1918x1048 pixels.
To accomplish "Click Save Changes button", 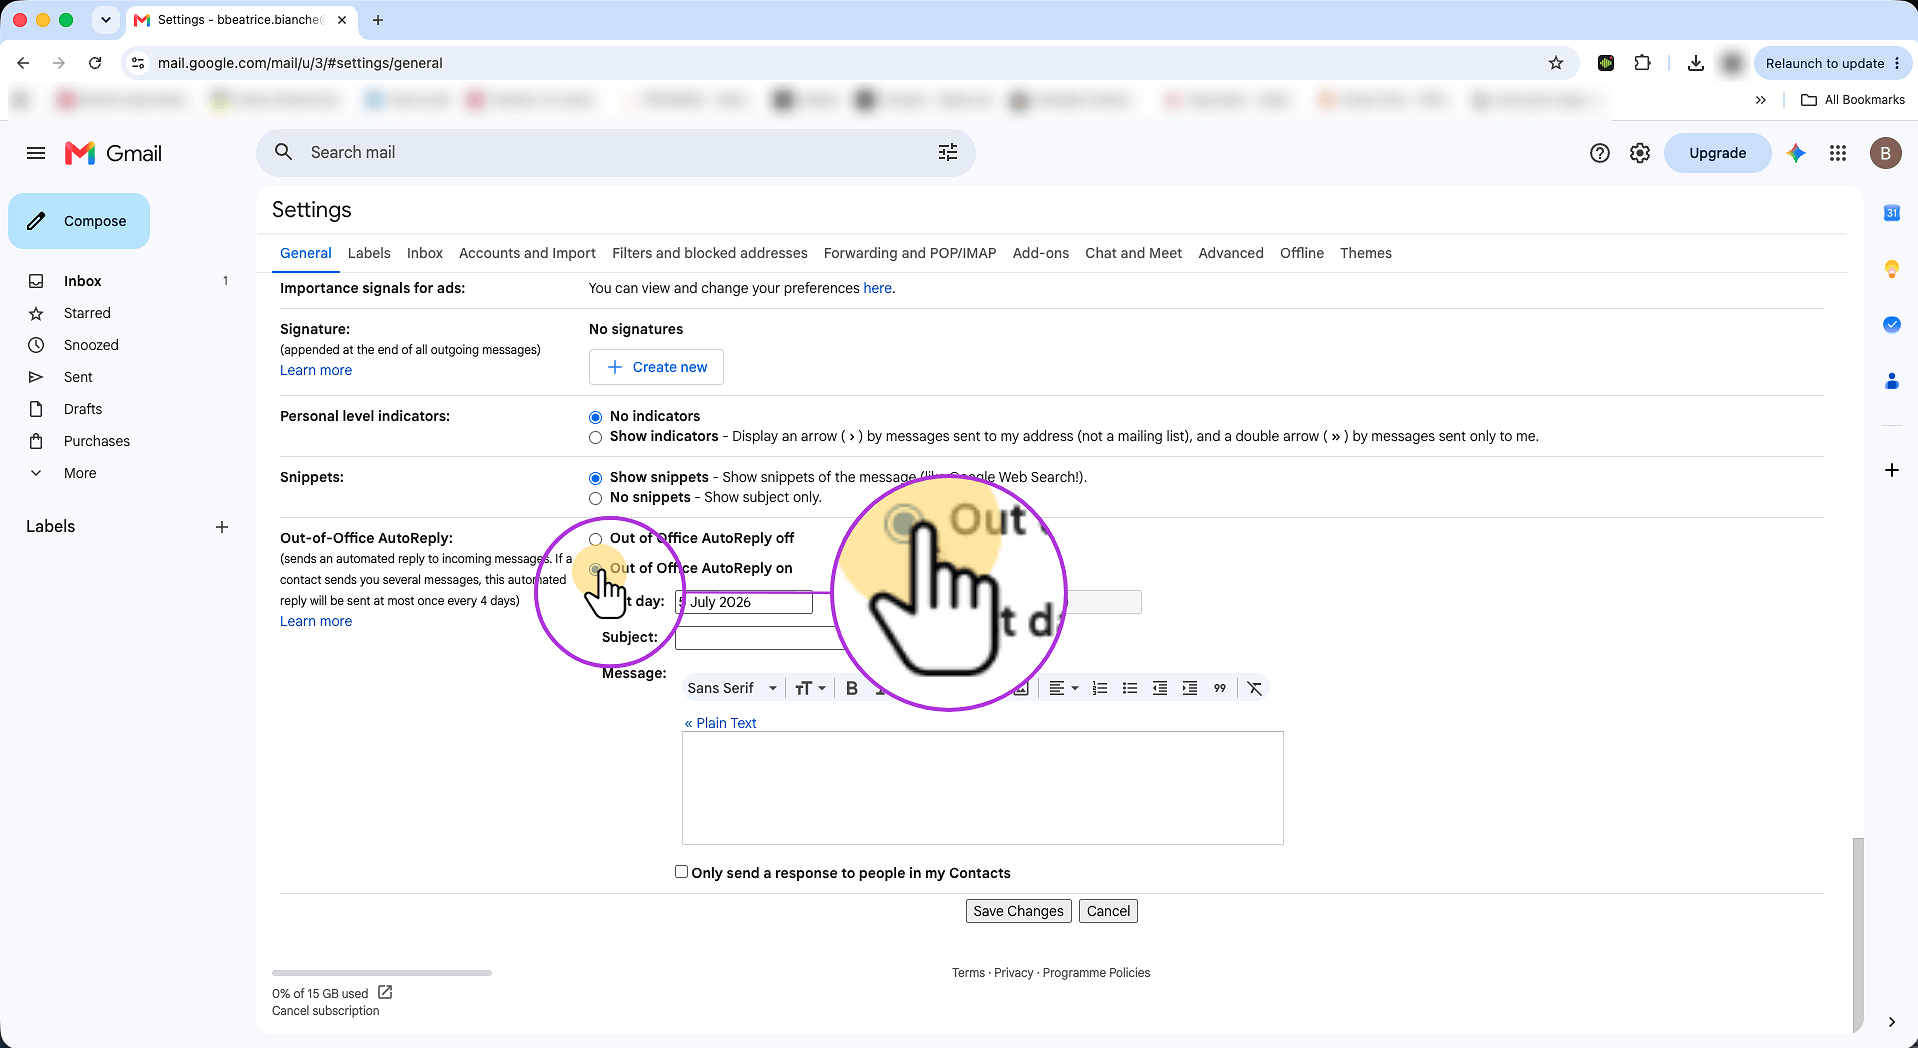I will pos(1018,911).
